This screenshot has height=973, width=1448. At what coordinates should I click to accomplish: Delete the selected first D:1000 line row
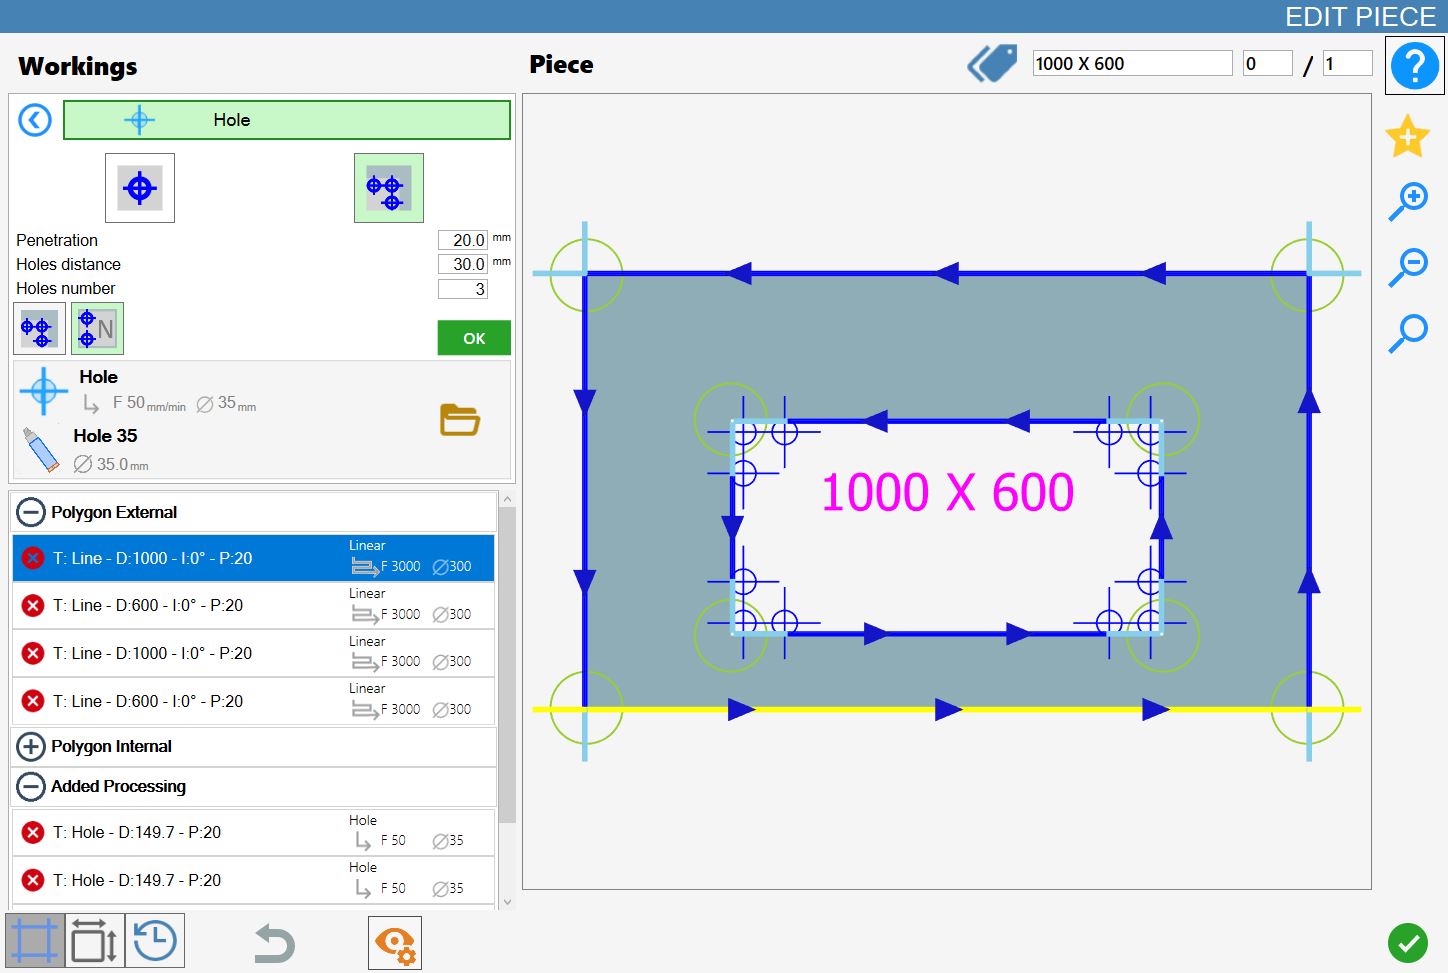tap(33, 558)
